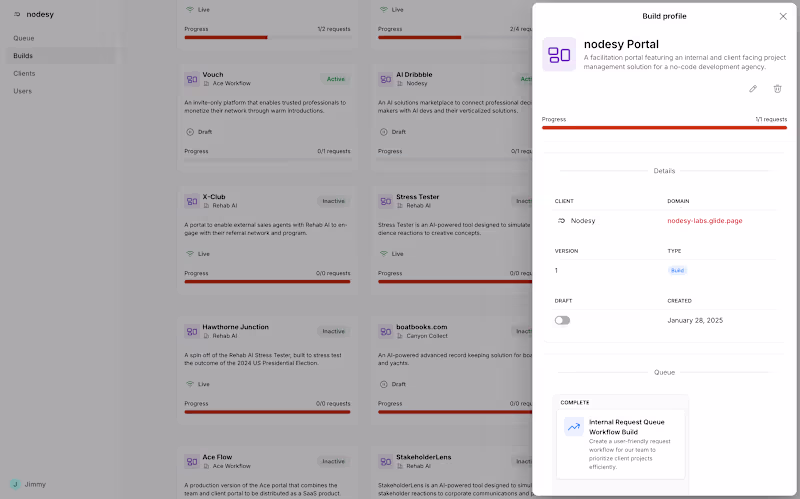
Task: Click the folder icon beside Ace Workflow on Vouch
Action: pos(206,83)
